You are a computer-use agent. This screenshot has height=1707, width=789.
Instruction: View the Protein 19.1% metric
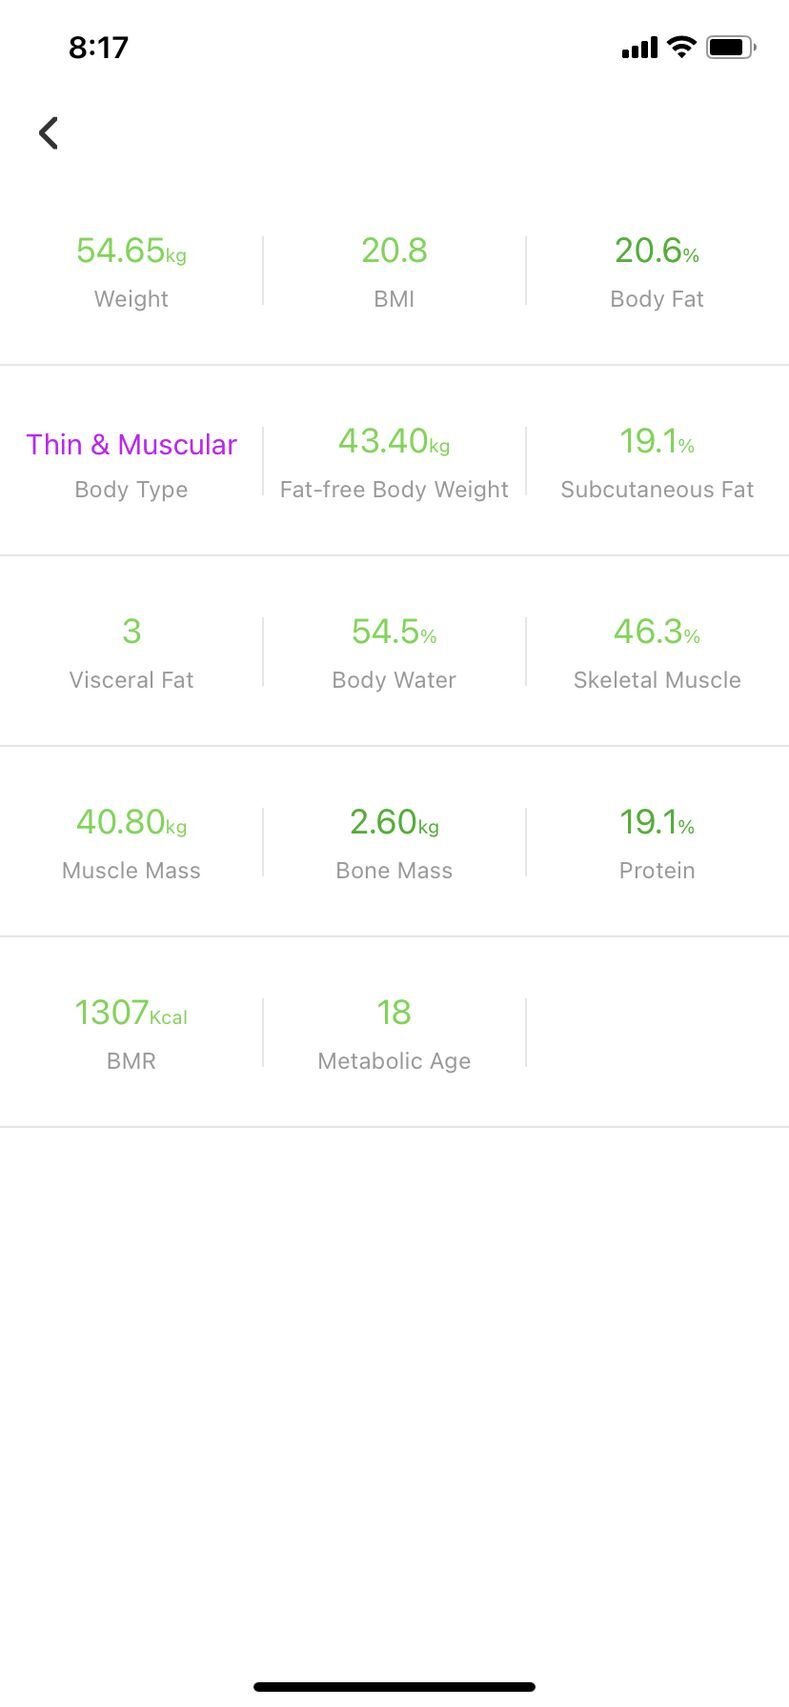point(657,843)
